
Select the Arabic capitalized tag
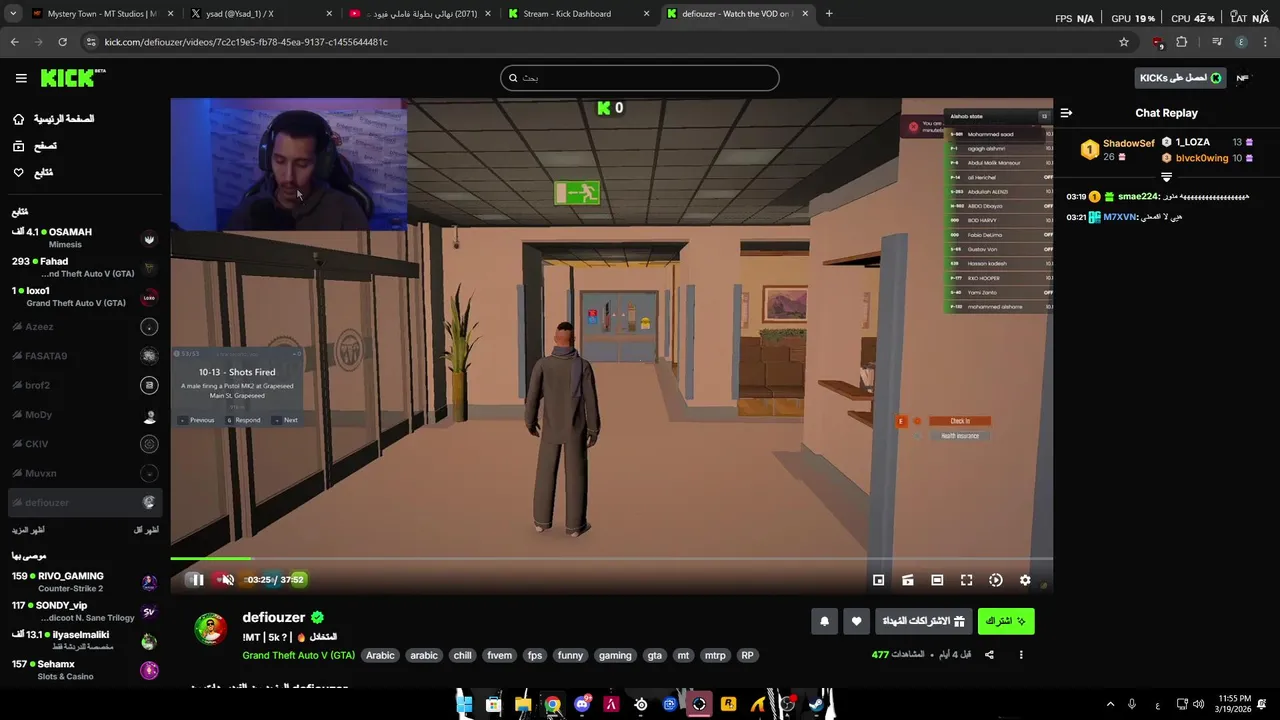point(380,655)
